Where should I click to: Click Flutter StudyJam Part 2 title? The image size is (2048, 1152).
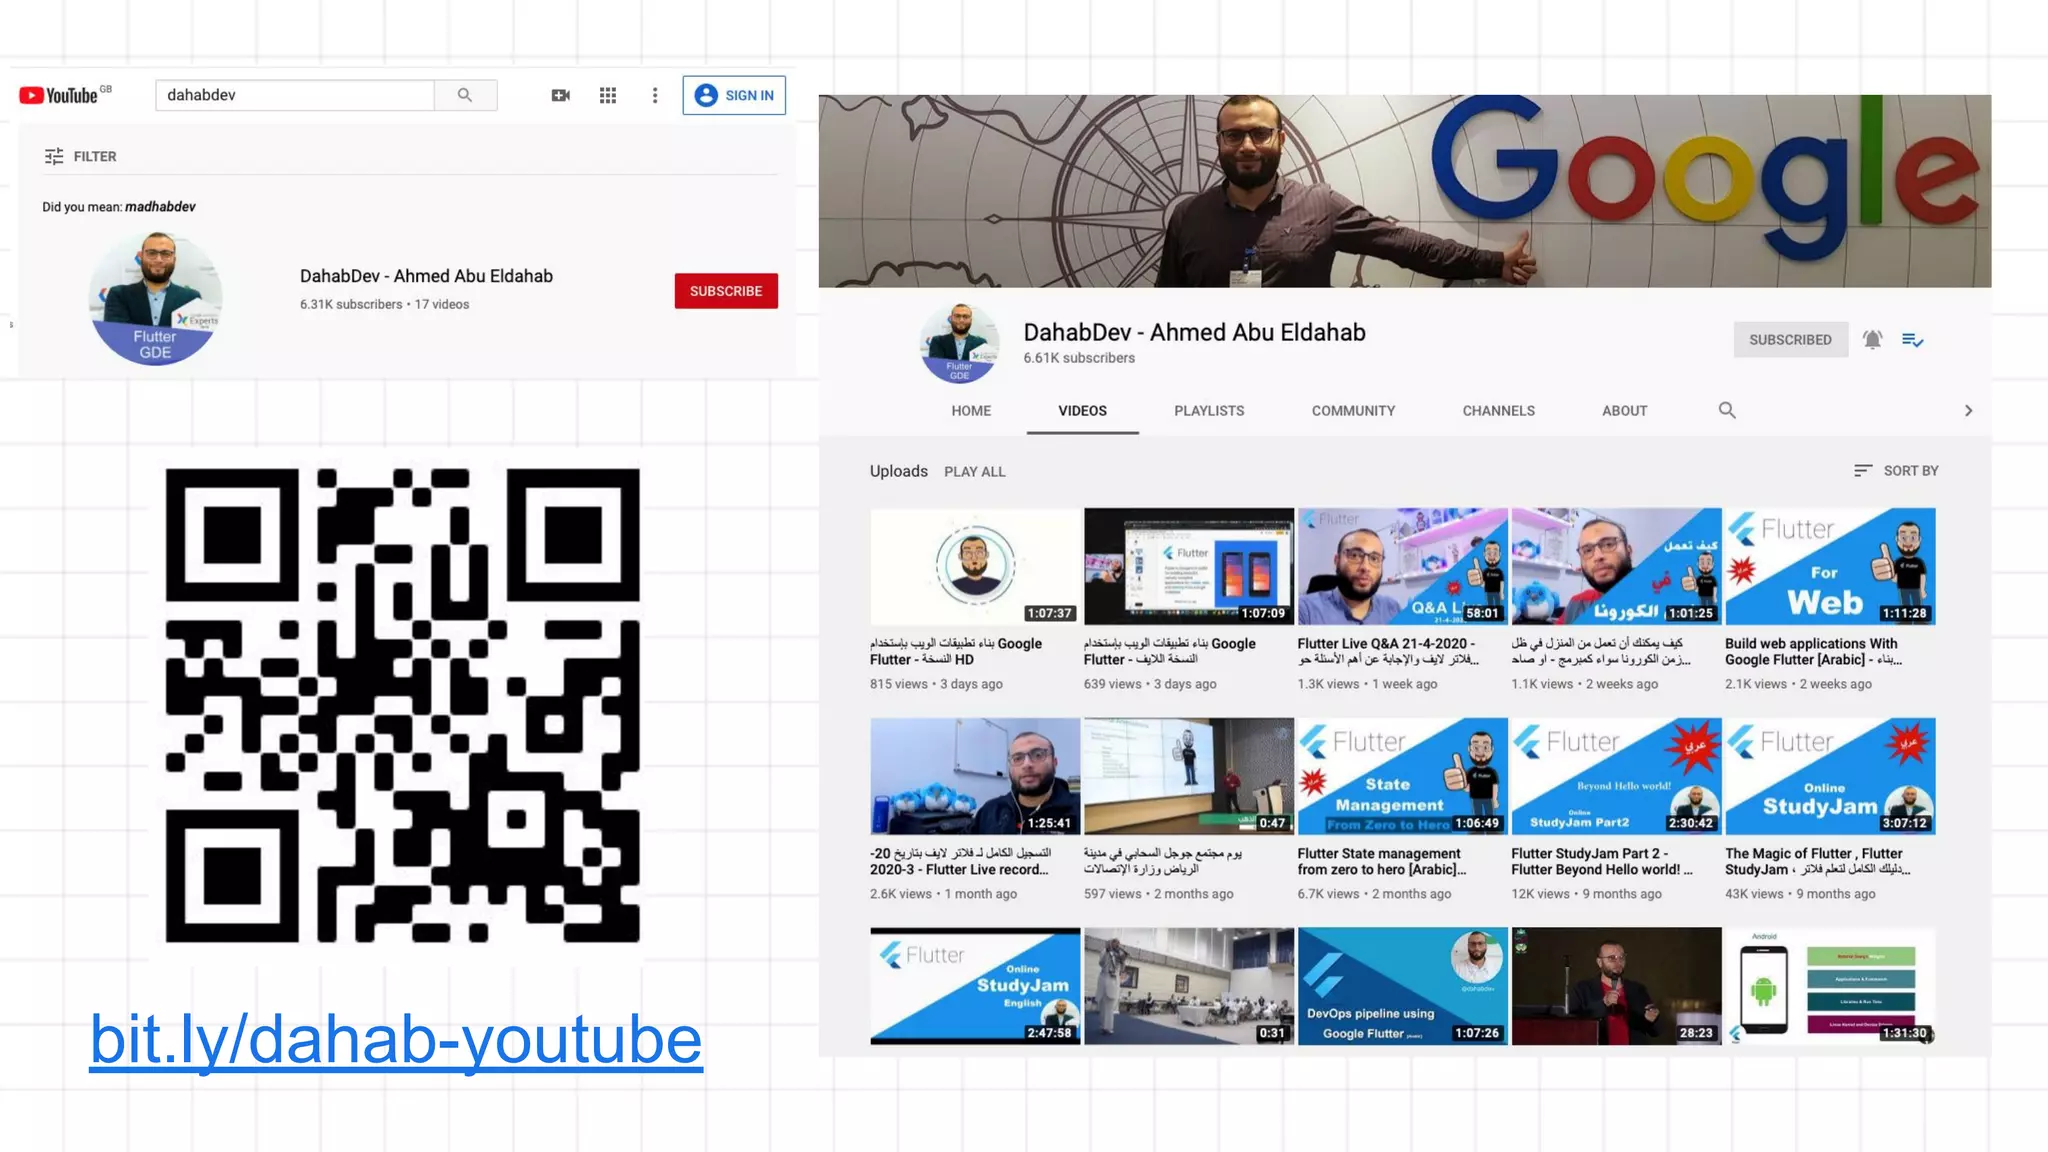[1602, 862]
